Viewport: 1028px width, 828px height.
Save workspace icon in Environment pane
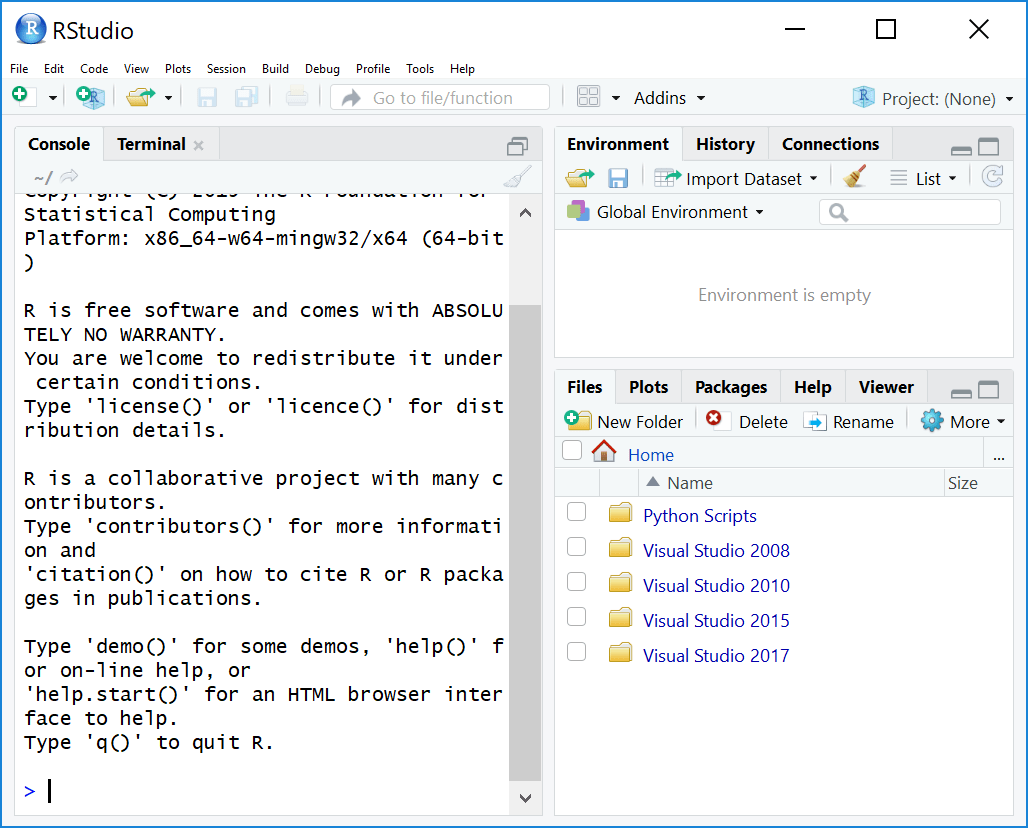pyautogui.click(x=618, y=178)
